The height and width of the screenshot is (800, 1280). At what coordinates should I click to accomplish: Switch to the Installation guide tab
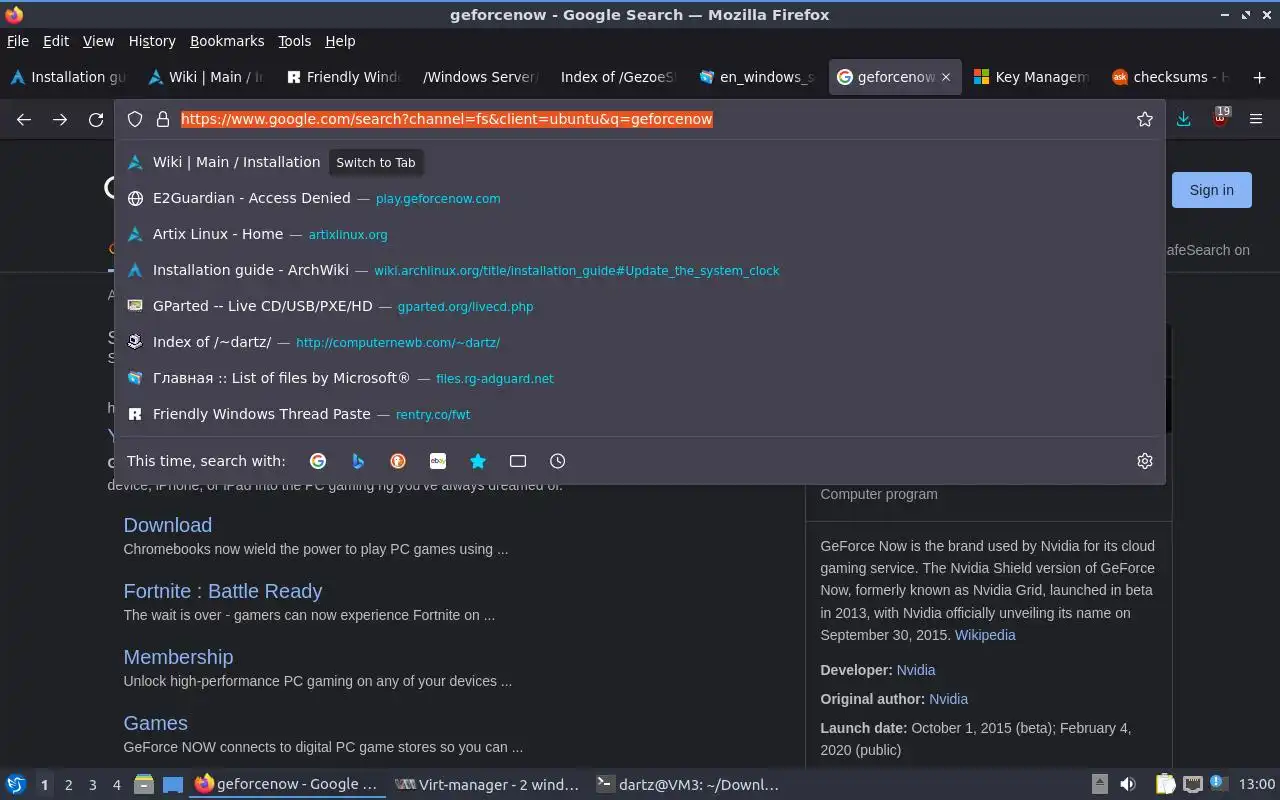pos(68,77)
